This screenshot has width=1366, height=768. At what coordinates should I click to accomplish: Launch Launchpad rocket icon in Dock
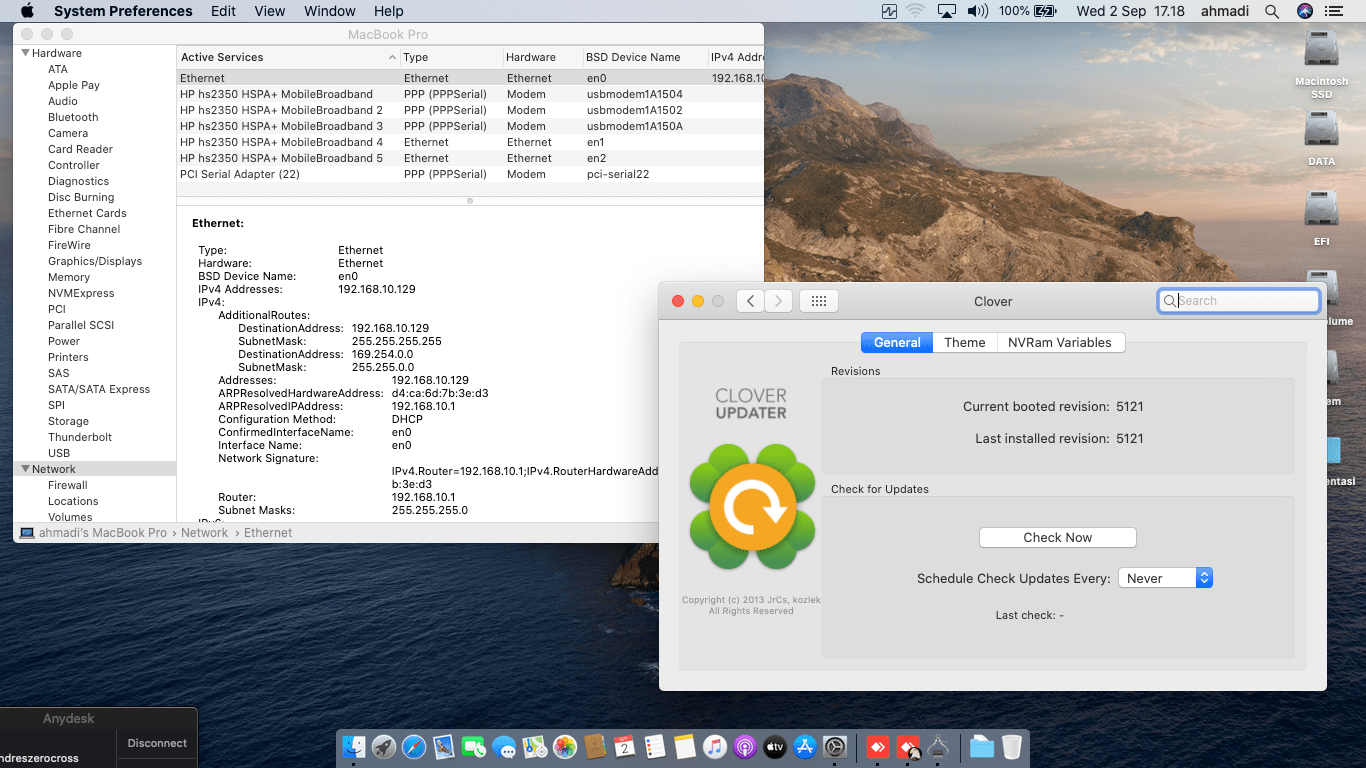(x=384, y=746)
